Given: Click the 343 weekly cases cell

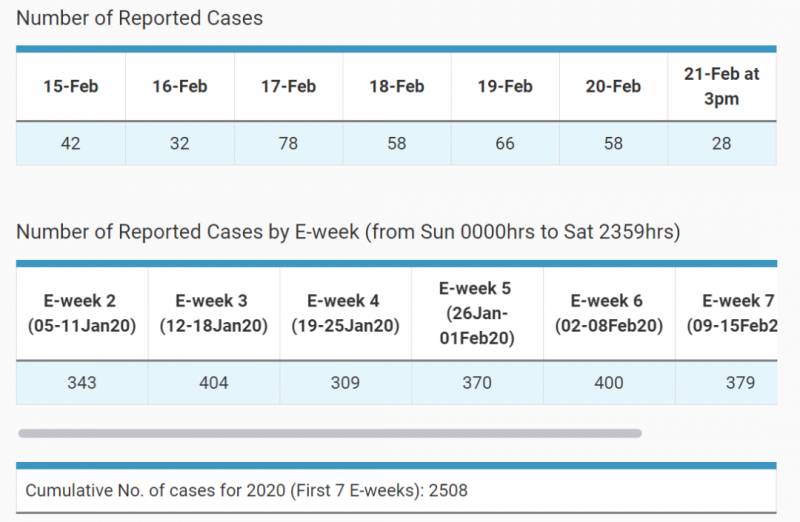Looking at the screenshot, I should coord(82,383).
